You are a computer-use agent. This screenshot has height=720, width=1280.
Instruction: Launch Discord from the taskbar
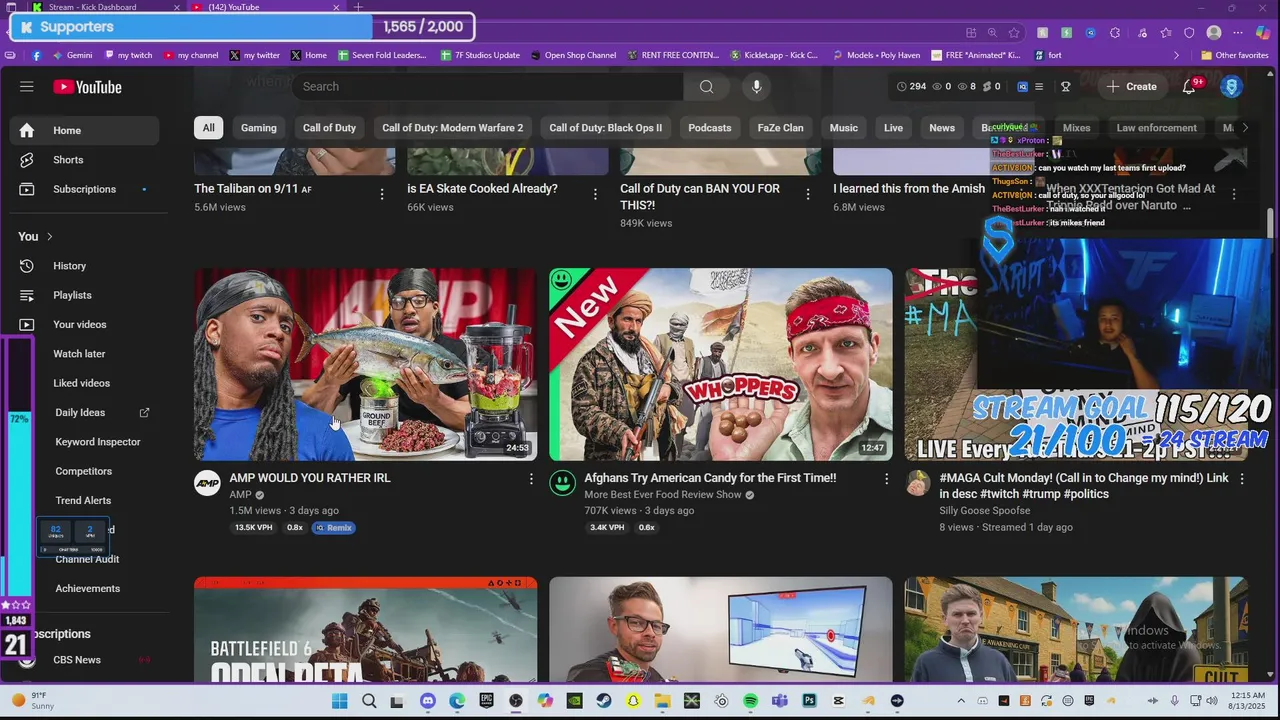click(x=428, y=701)
